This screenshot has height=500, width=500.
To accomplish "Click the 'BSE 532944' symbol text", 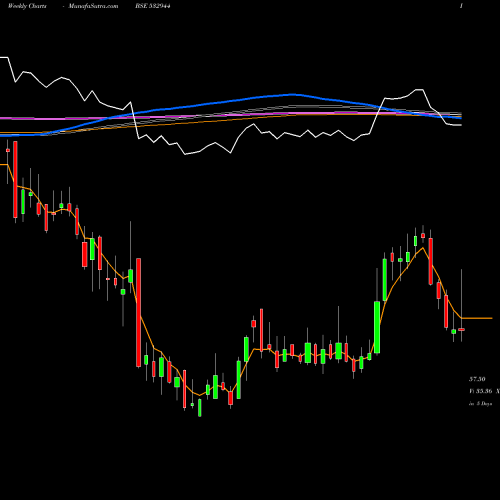I will coord(153,6).
